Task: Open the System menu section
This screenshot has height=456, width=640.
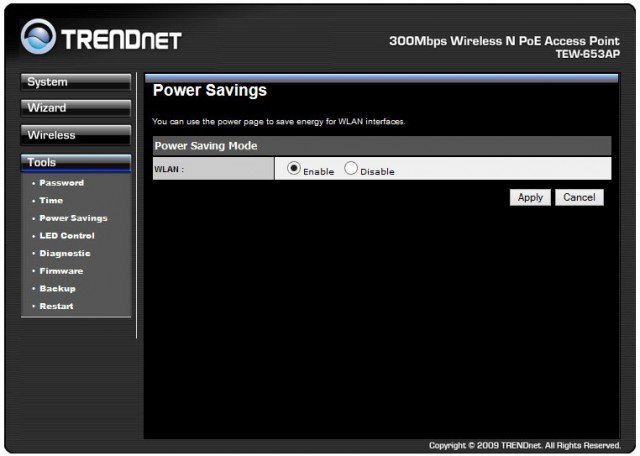Action: click(x=75, y=82)
